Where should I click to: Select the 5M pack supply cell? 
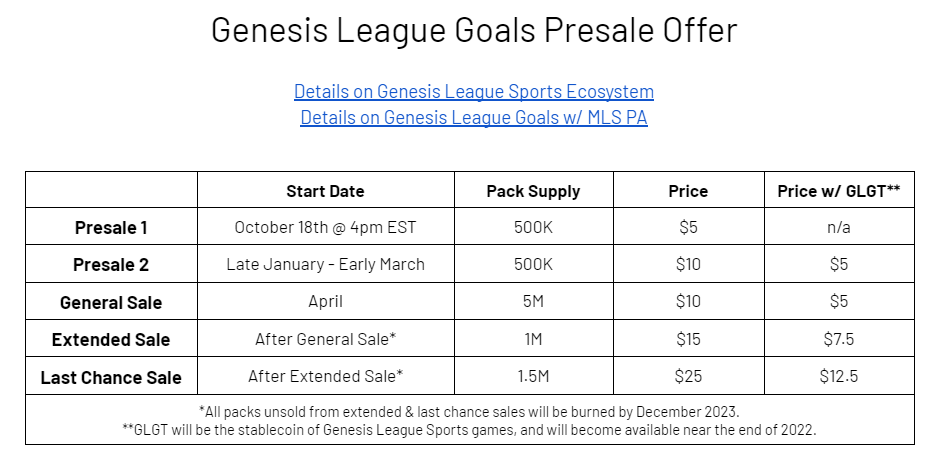pyautogui.click(x=533, y=301)
